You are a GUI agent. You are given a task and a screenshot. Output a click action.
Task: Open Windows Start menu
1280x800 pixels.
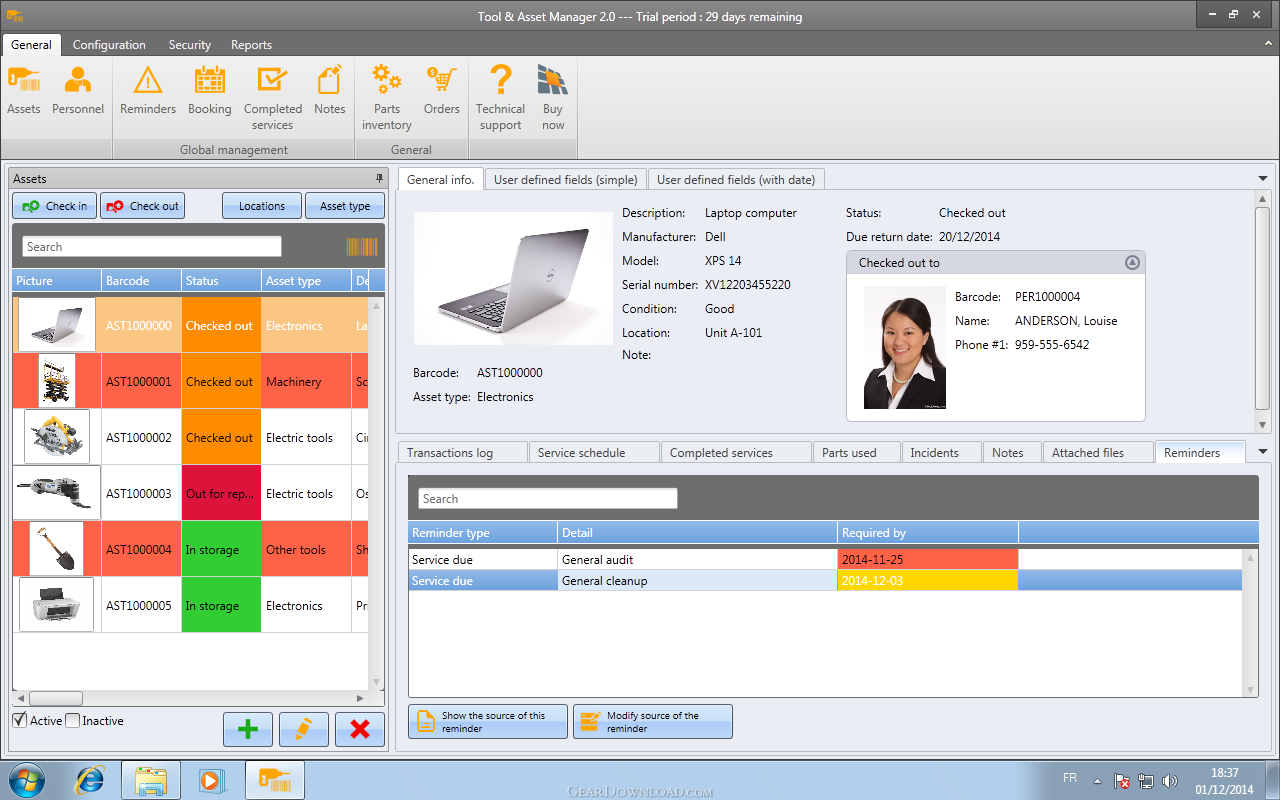(26, 780)
